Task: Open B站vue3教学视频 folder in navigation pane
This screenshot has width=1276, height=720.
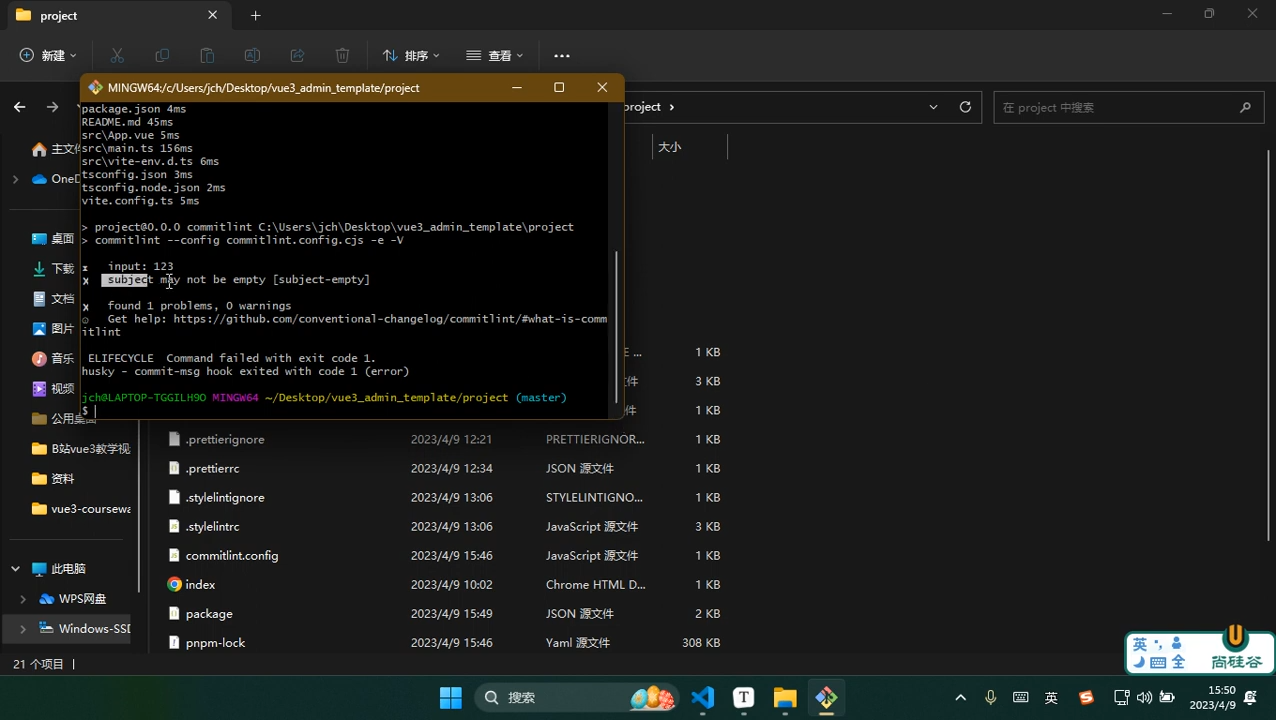Action: [x=82, y=449]
